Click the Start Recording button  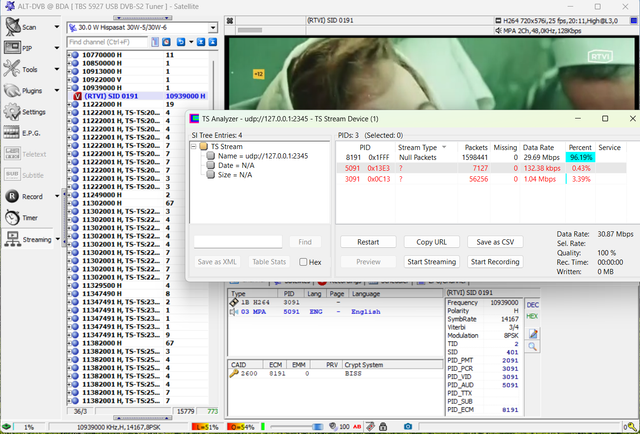tap(495, 262)
